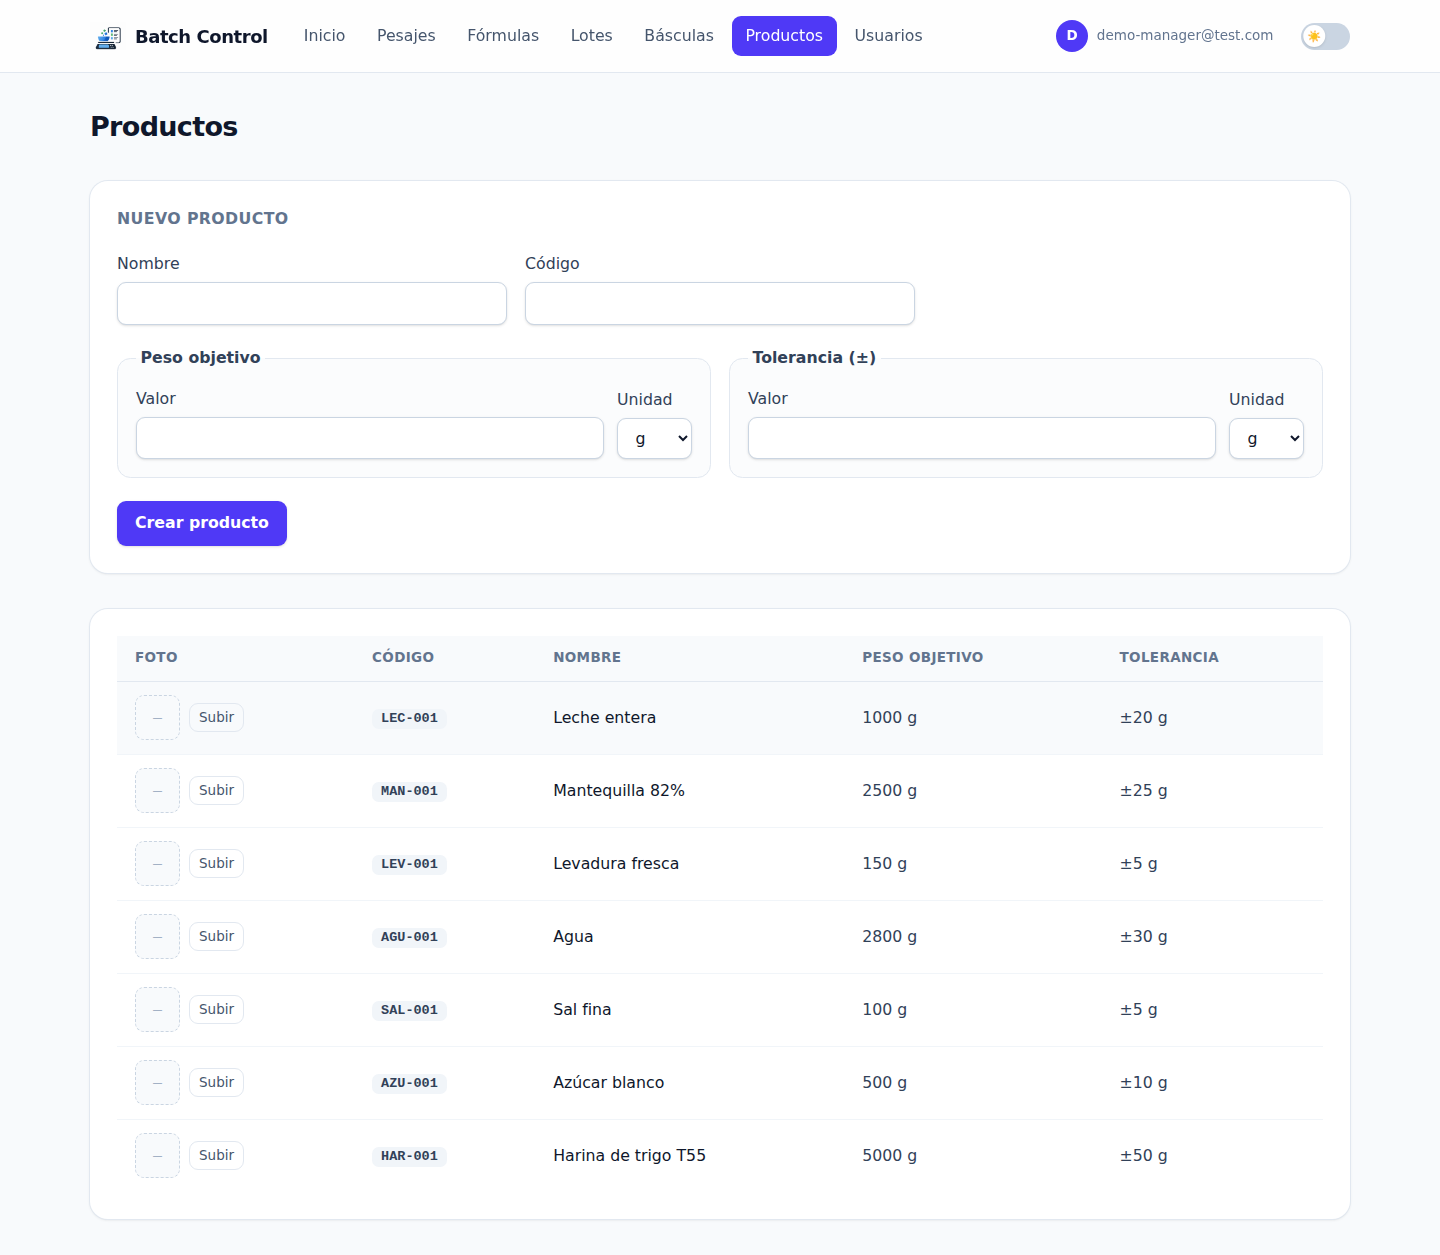Click the SAL-001 code badge
The height and width of the screenshot is (1255, 1440).
409,1010
